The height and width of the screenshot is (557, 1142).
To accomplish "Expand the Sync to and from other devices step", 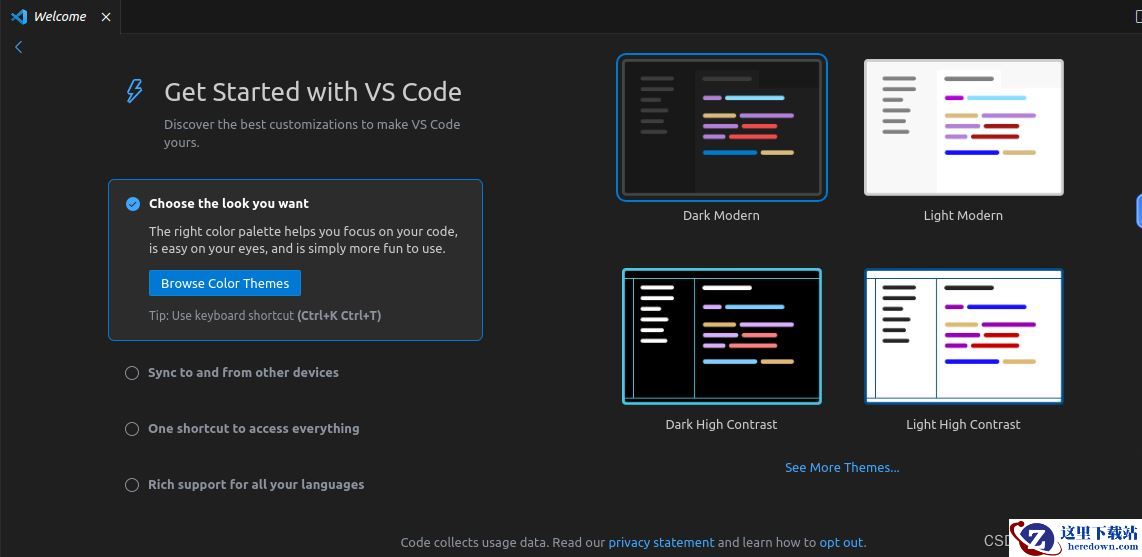I will point(243,373).
